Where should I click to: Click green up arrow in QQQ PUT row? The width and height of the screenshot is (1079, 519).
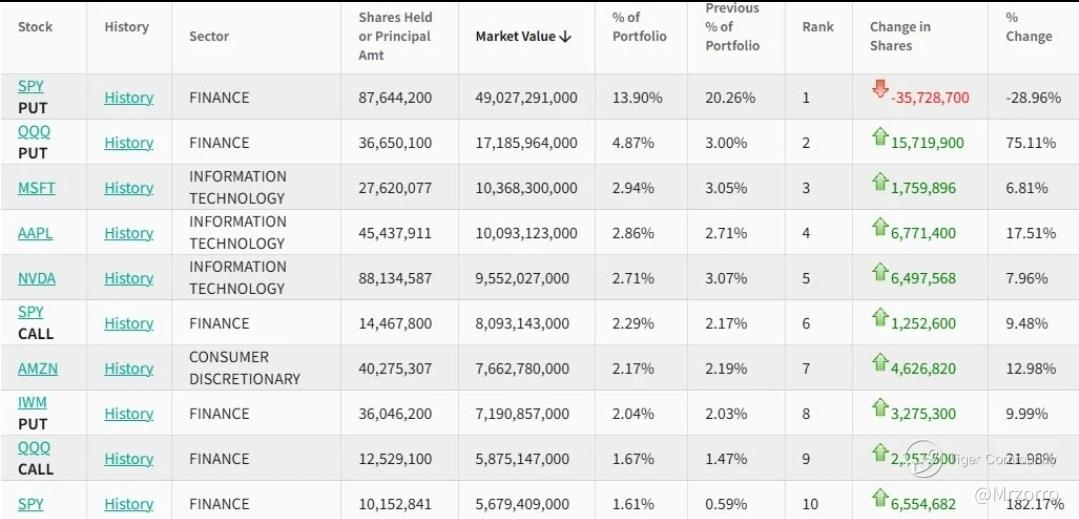point(880,136)
